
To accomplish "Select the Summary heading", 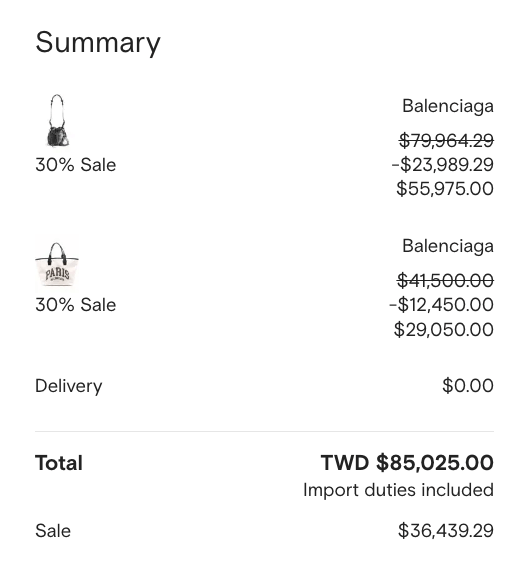I will (x=98, y=43).
